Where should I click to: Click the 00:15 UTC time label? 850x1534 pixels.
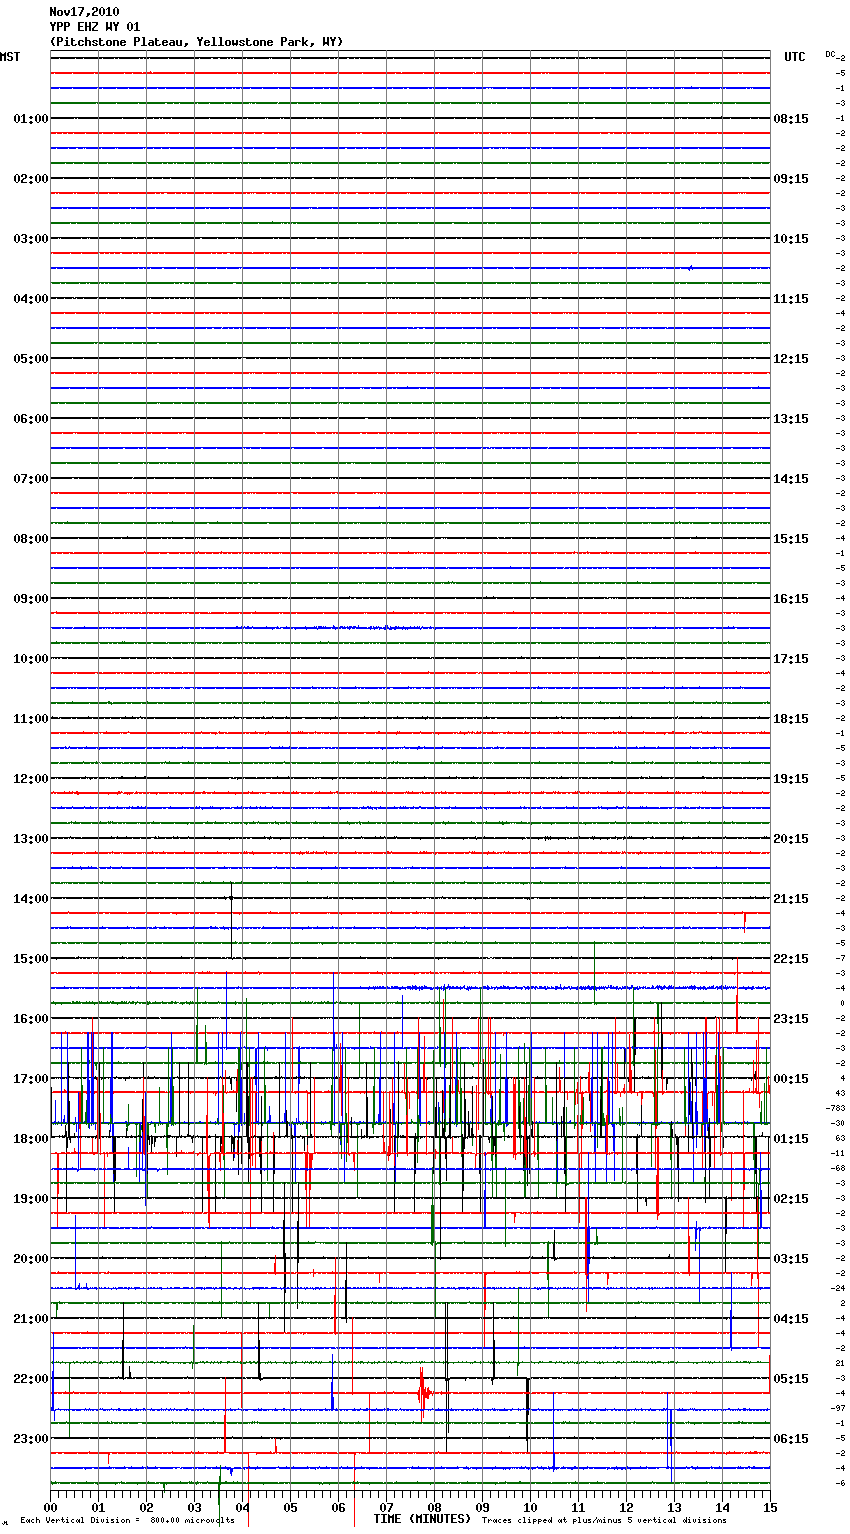(791, 1079)
